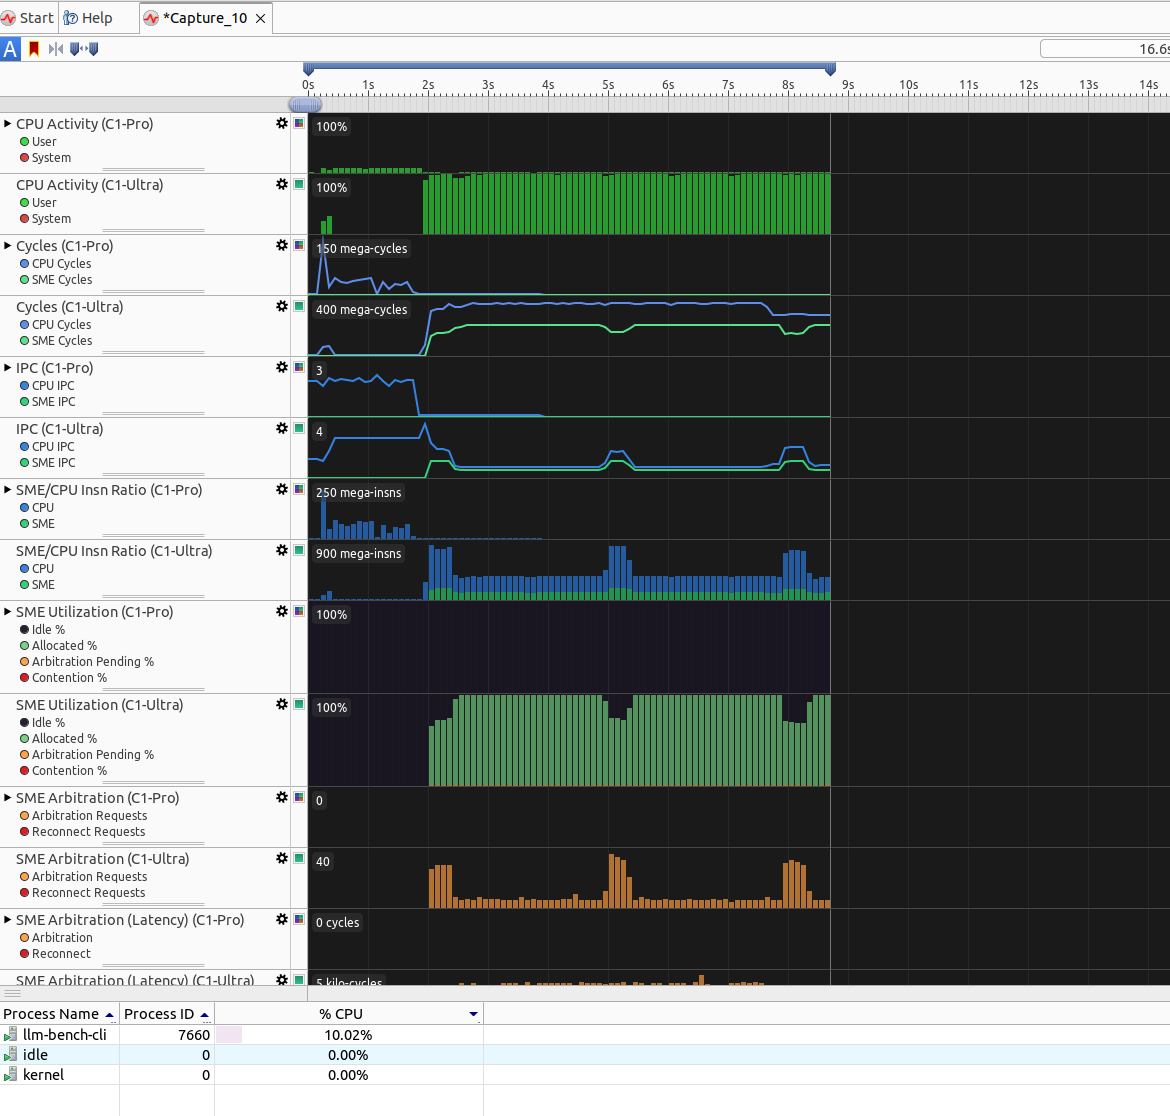Image resolution: width=1170 pixels, height=1116 pixels.
Task: Toggle chart type box for SME/CPU Insn Ratio (C1-Pro)
Action: click(299, 489)
